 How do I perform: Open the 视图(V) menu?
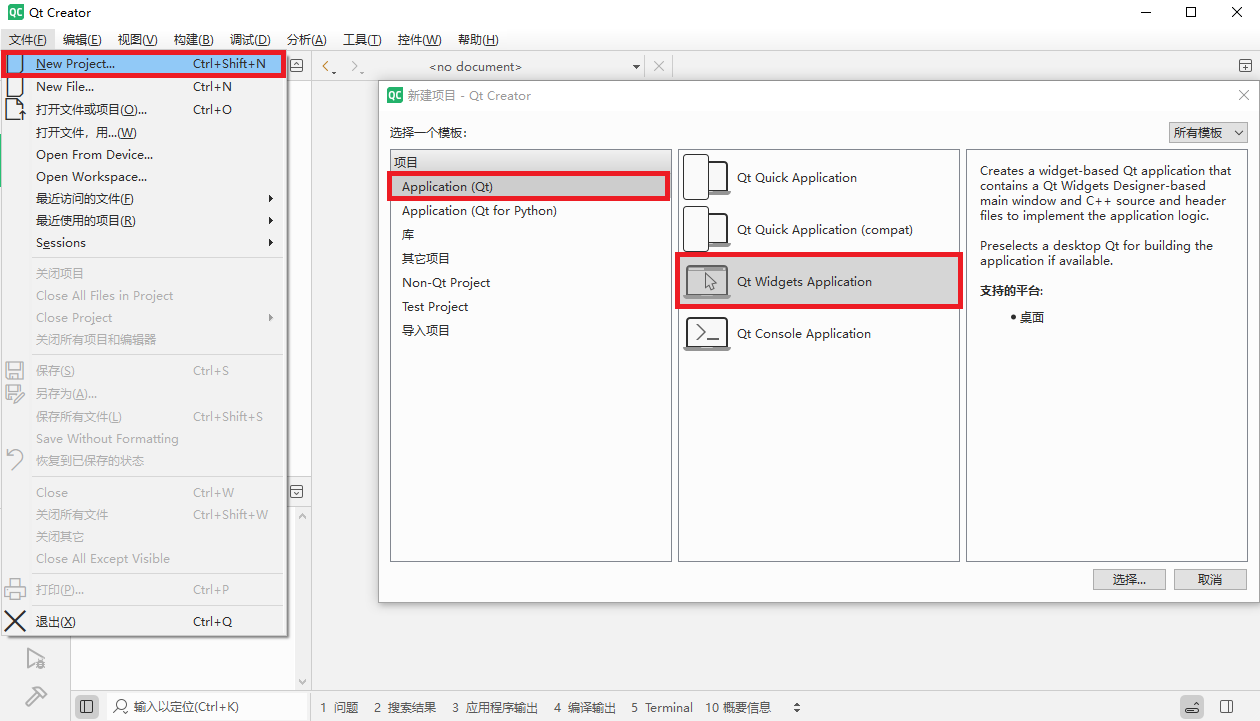(137, 40)
